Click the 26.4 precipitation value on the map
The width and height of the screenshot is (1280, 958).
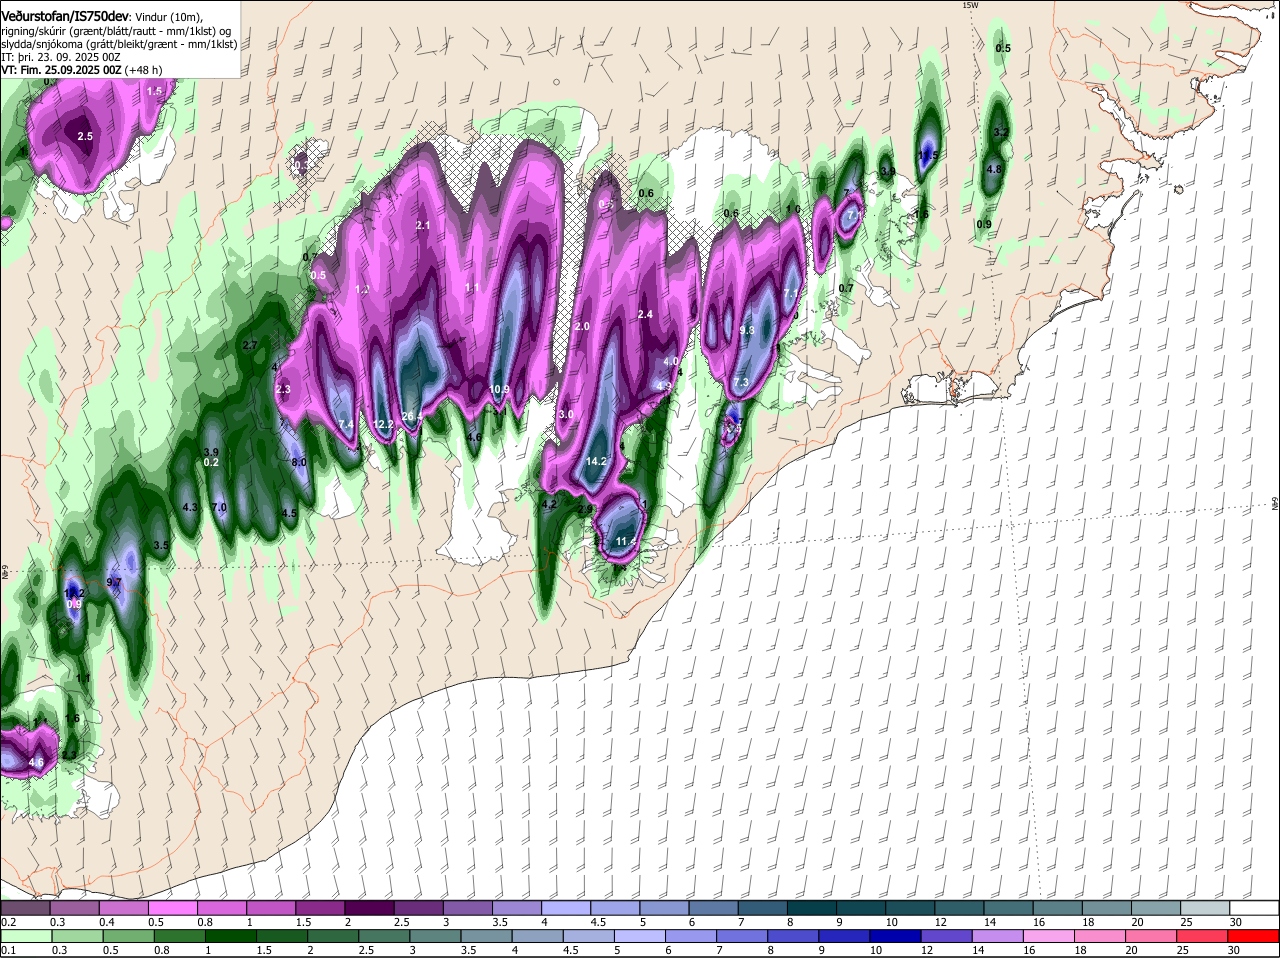tap(410, 416)
